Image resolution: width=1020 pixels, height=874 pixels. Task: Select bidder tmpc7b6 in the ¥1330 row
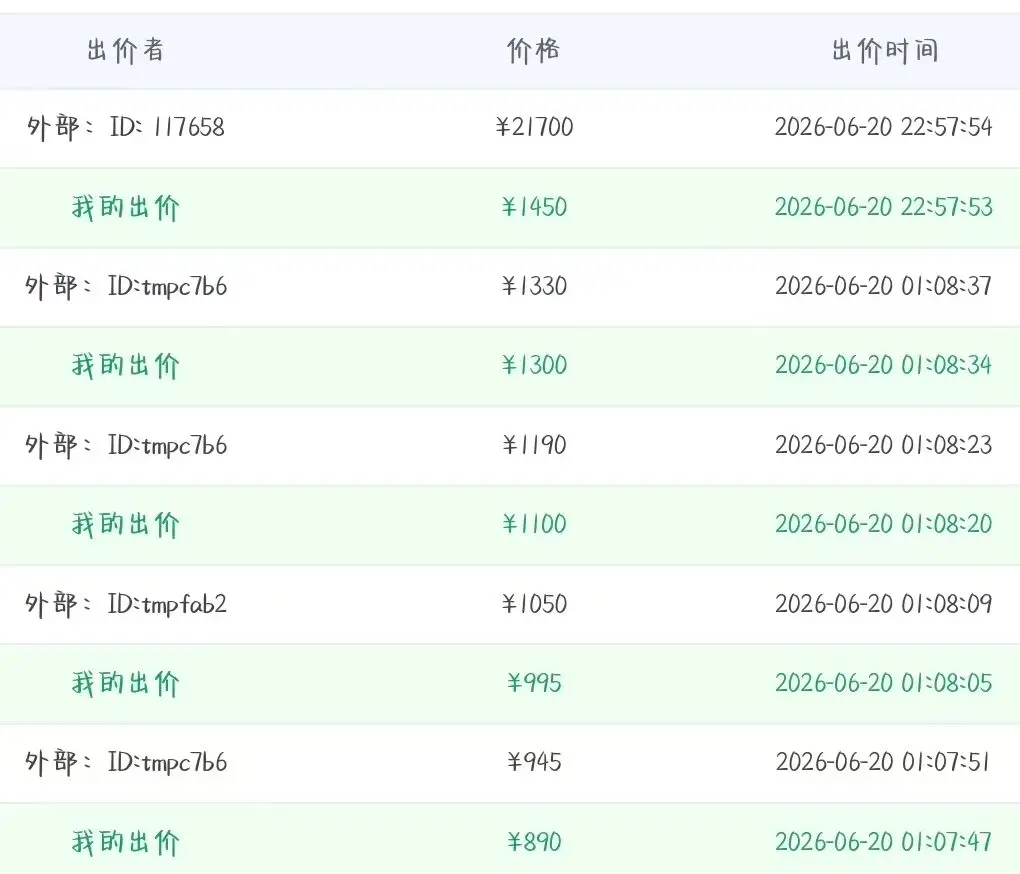click(x=126, y=286)
